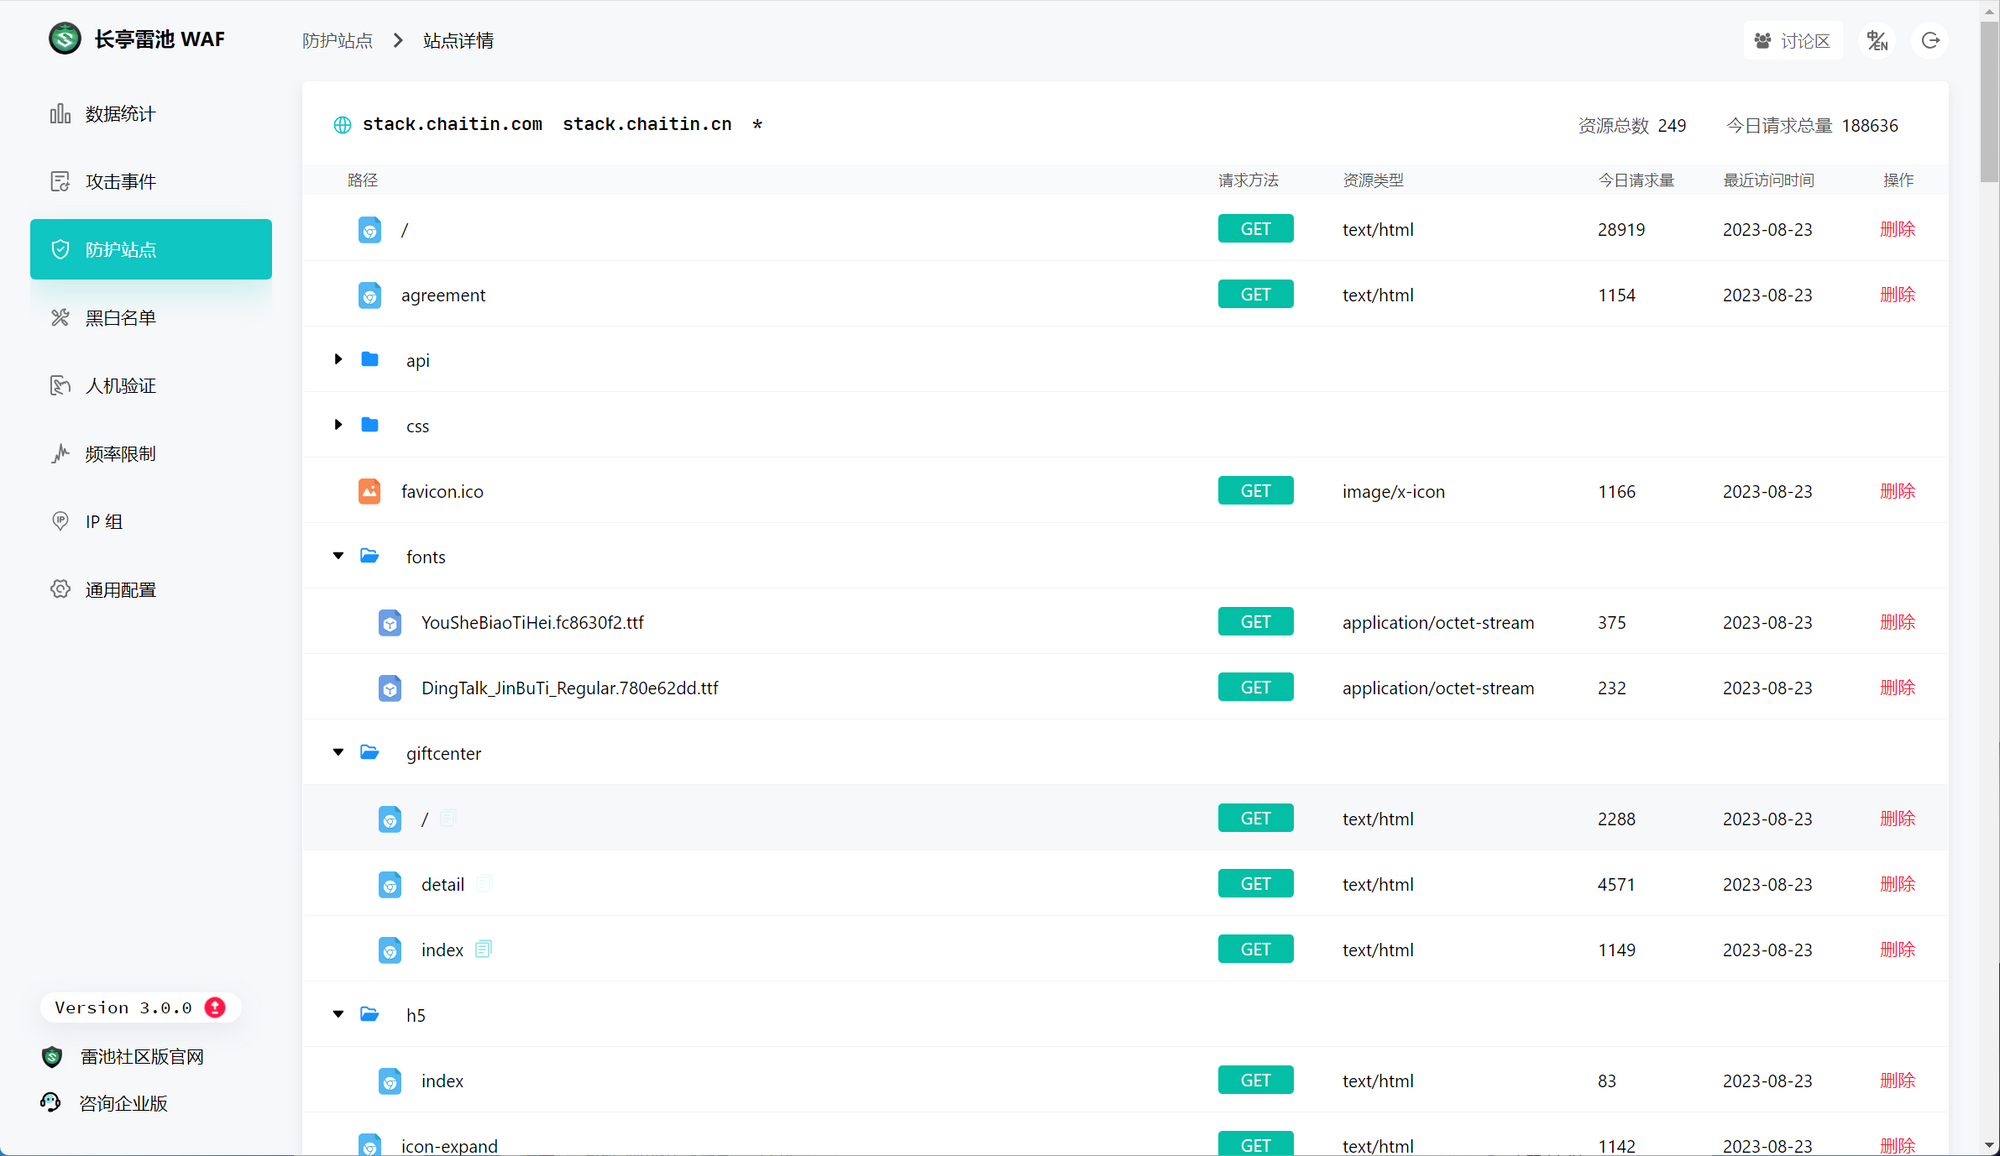Open 攻击事件 in sidebar
2000x1156 pixels.
pyautogui.click(x=120, y=181)
